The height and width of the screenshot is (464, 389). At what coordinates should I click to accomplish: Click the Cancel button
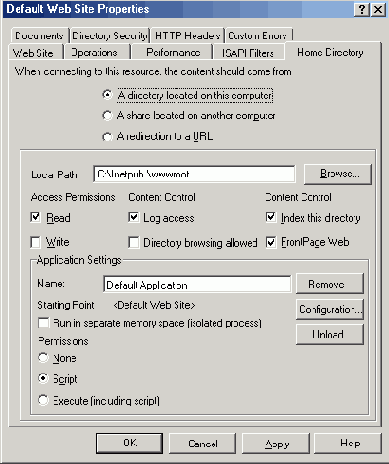202,443
